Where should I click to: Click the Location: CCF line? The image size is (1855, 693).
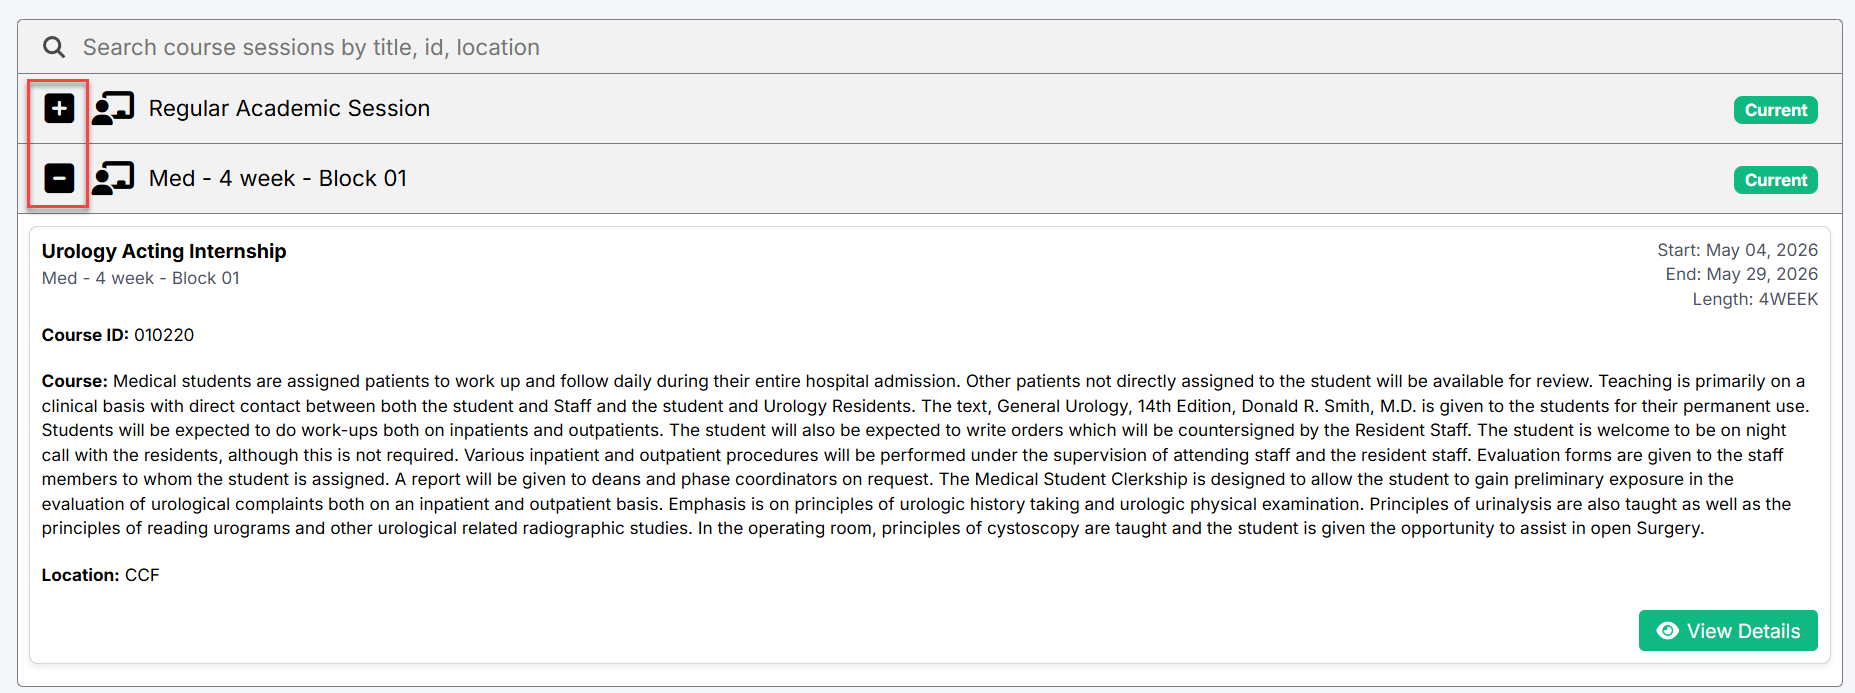point(101,575)
